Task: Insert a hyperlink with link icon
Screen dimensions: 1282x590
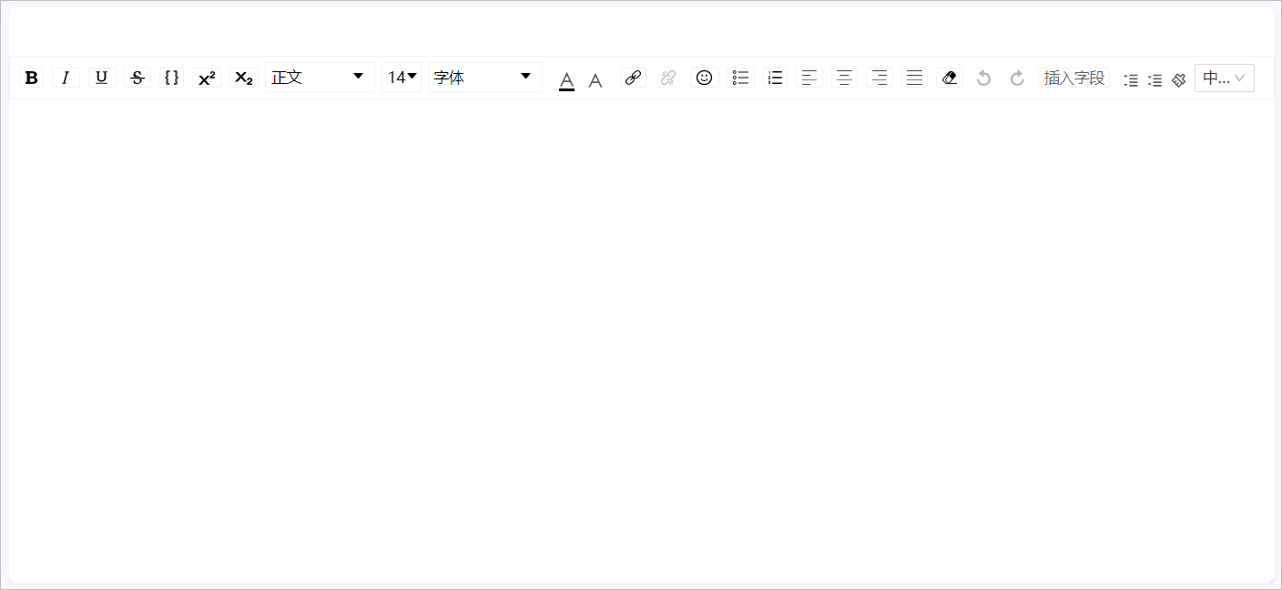Action: click(x=633, y=78)
